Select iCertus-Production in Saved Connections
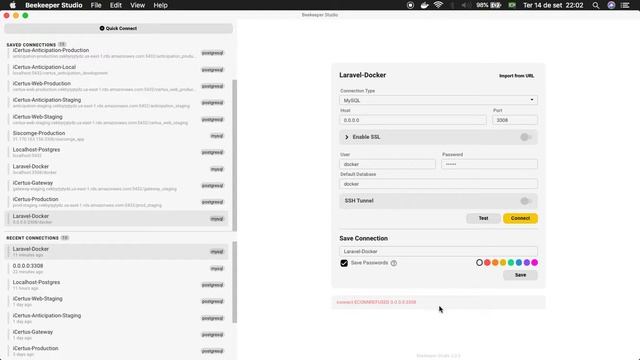 117,202
